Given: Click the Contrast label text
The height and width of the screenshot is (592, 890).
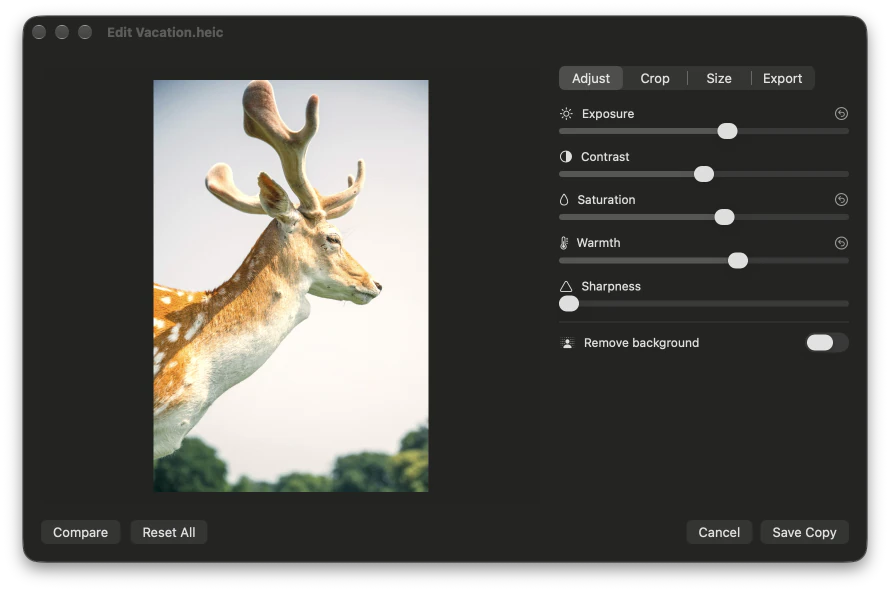Looking at the screenshot, I should [x=605, y=157].
